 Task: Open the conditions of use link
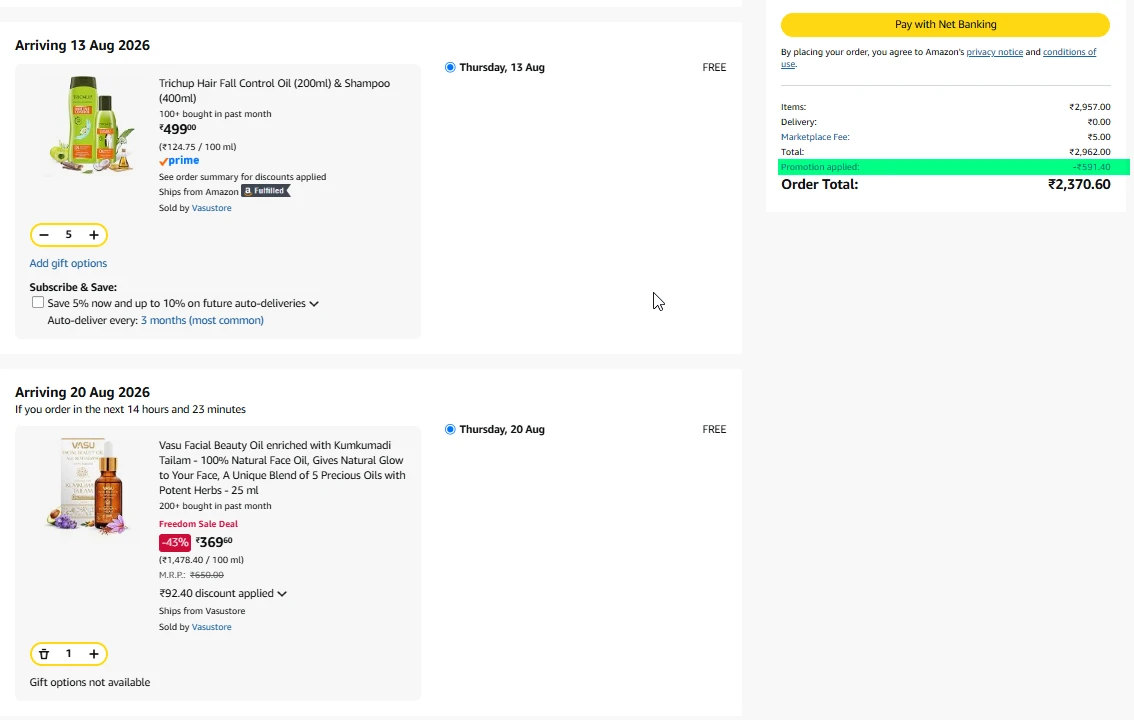coord(1069,52)
